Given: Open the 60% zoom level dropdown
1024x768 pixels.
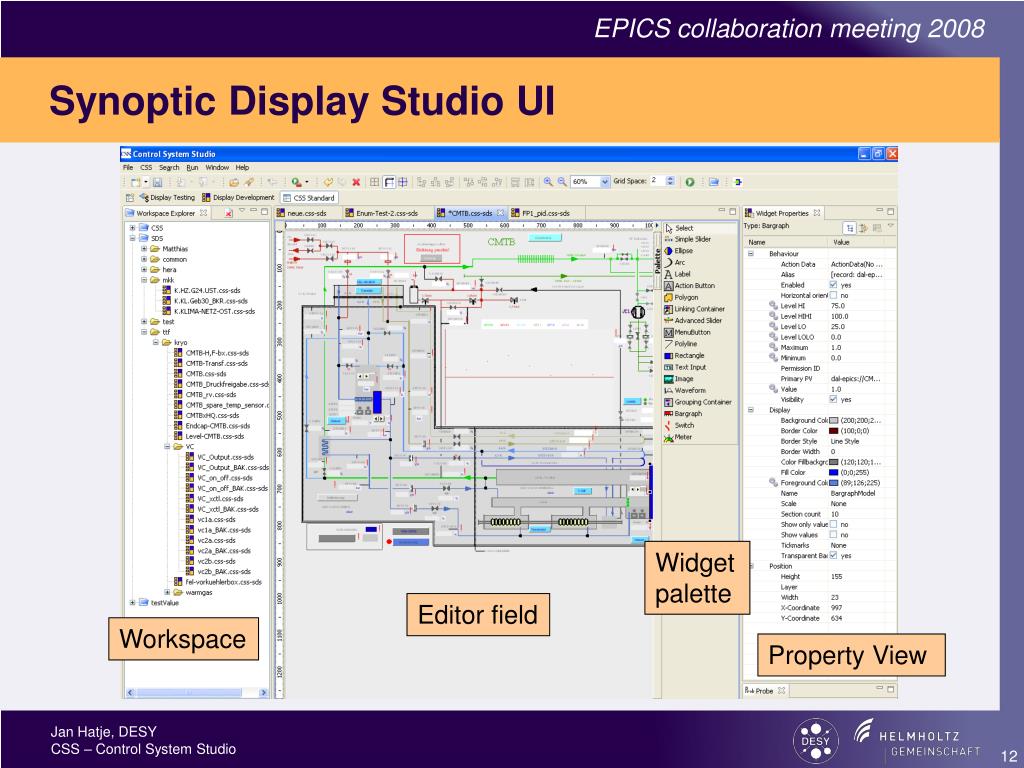Looking at the screenshot, I should pyautogui.click(x=605, y=182).
